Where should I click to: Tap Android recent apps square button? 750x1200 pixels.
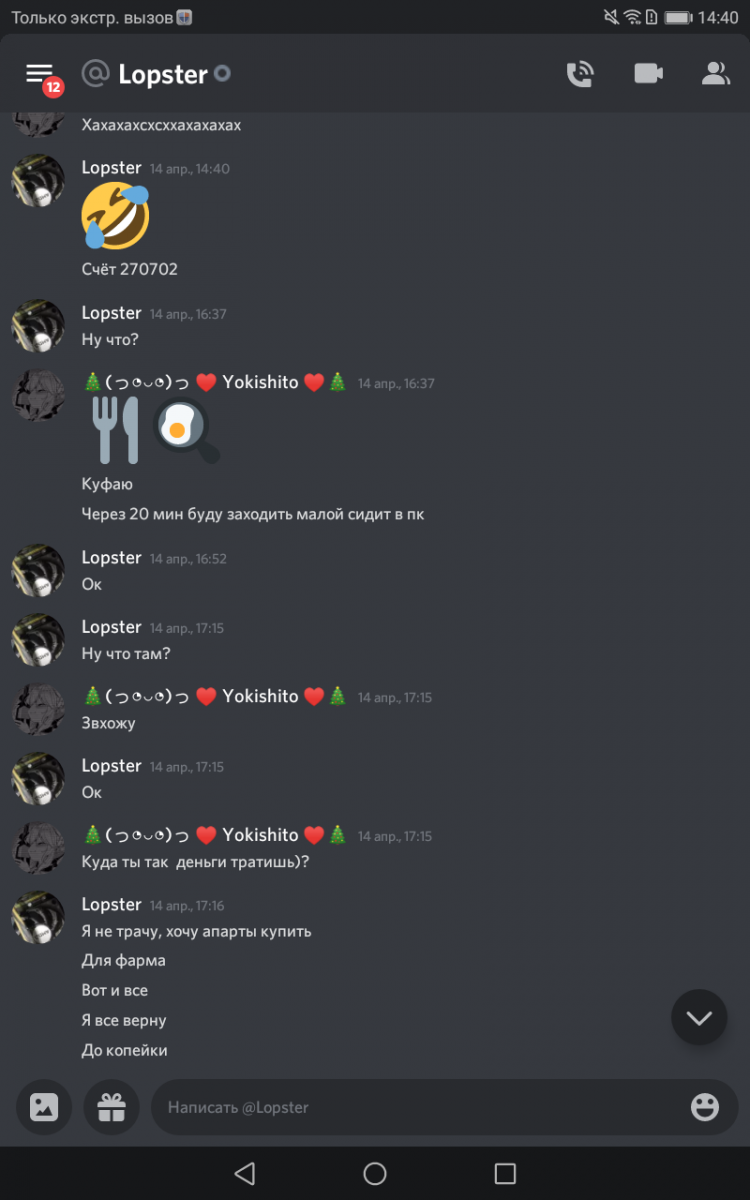[505, 1173]
